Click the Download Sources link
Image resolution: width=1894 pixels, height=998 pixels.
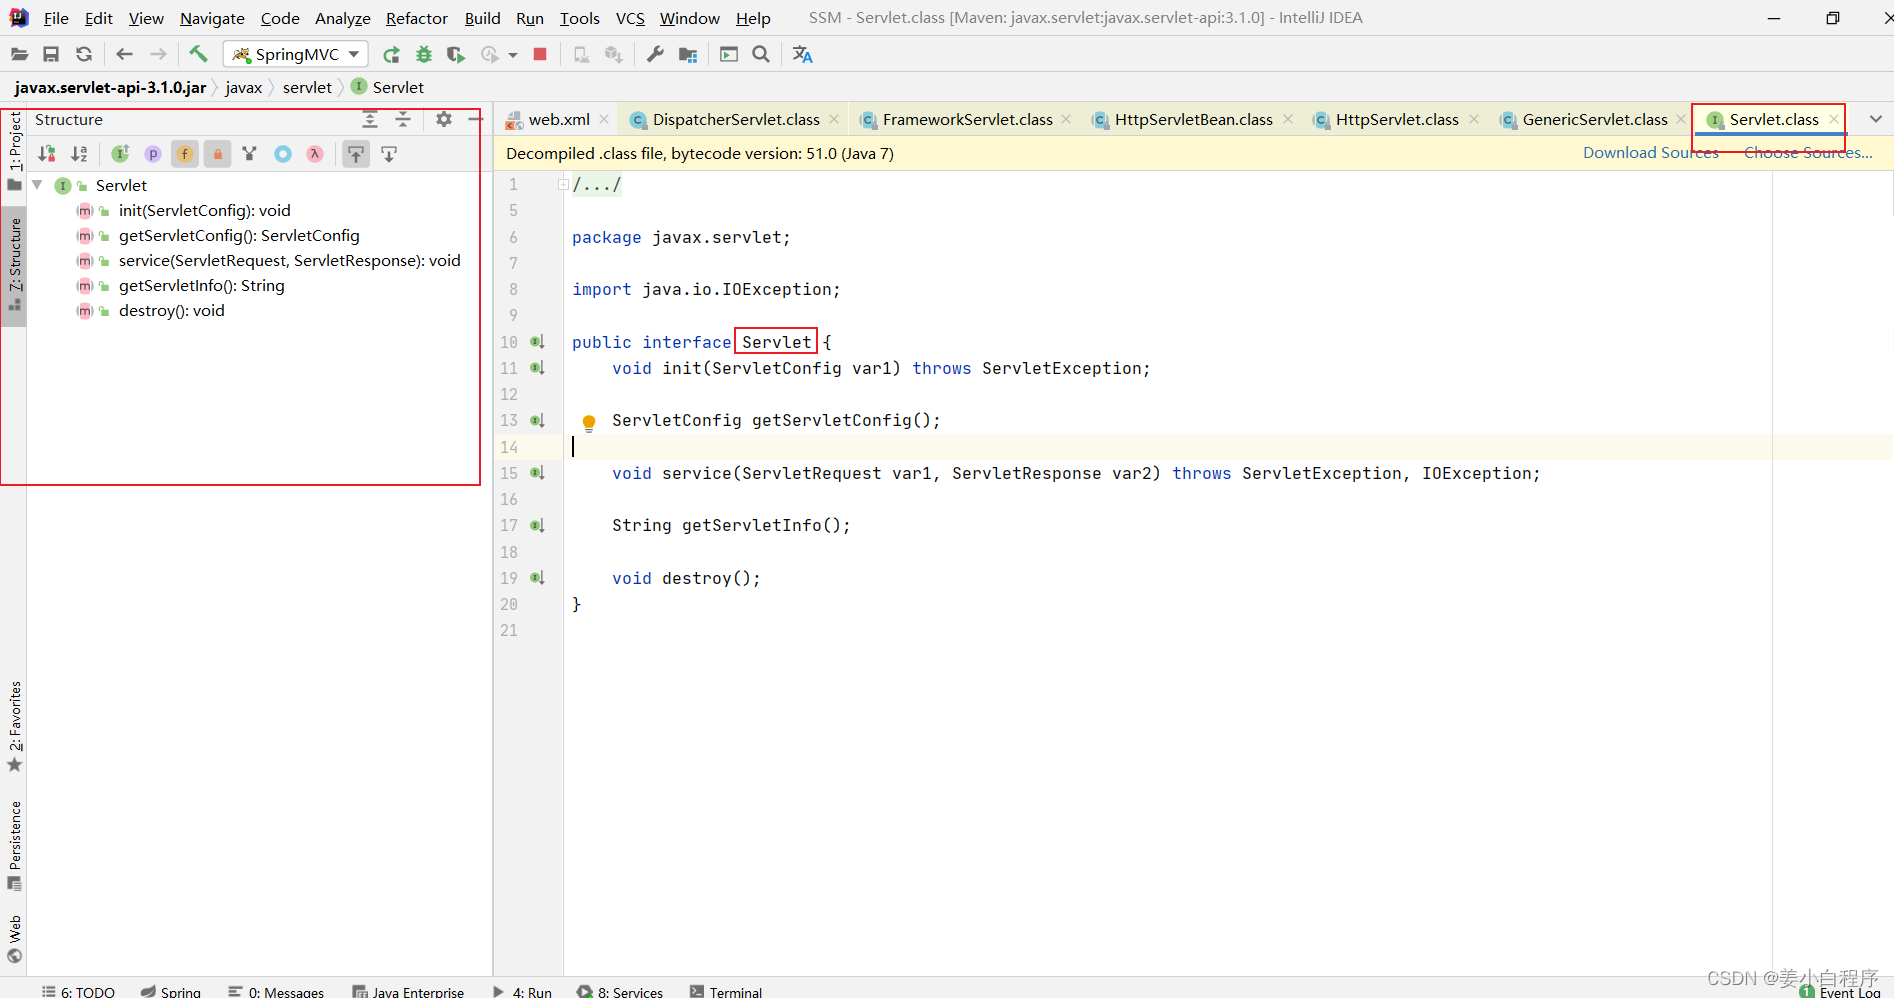coord(1650,153)
